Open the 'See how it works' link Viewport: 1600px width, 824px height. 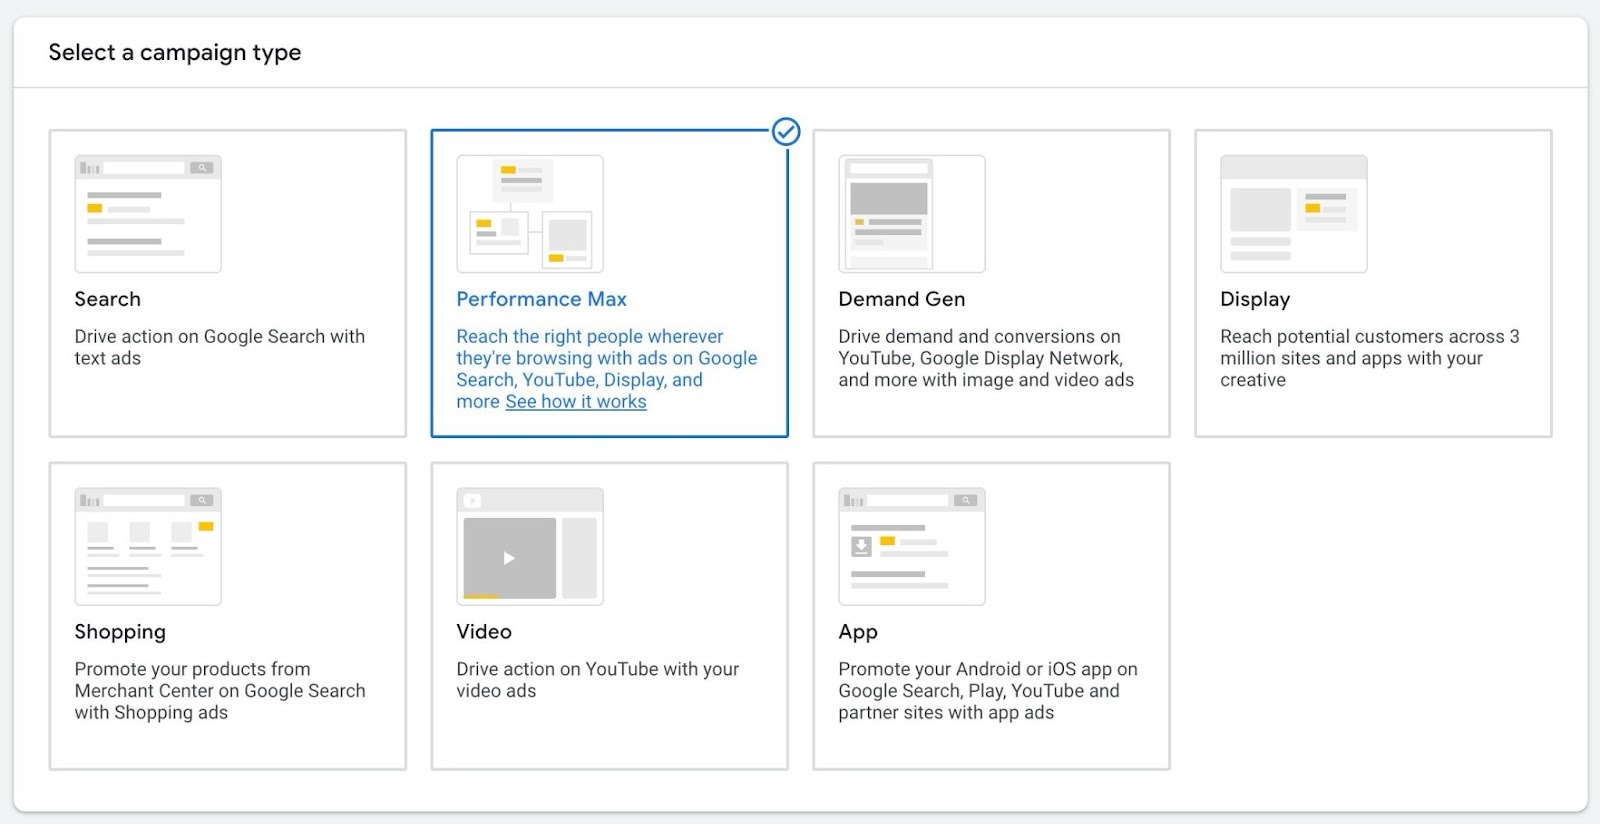tap(576, 402)
